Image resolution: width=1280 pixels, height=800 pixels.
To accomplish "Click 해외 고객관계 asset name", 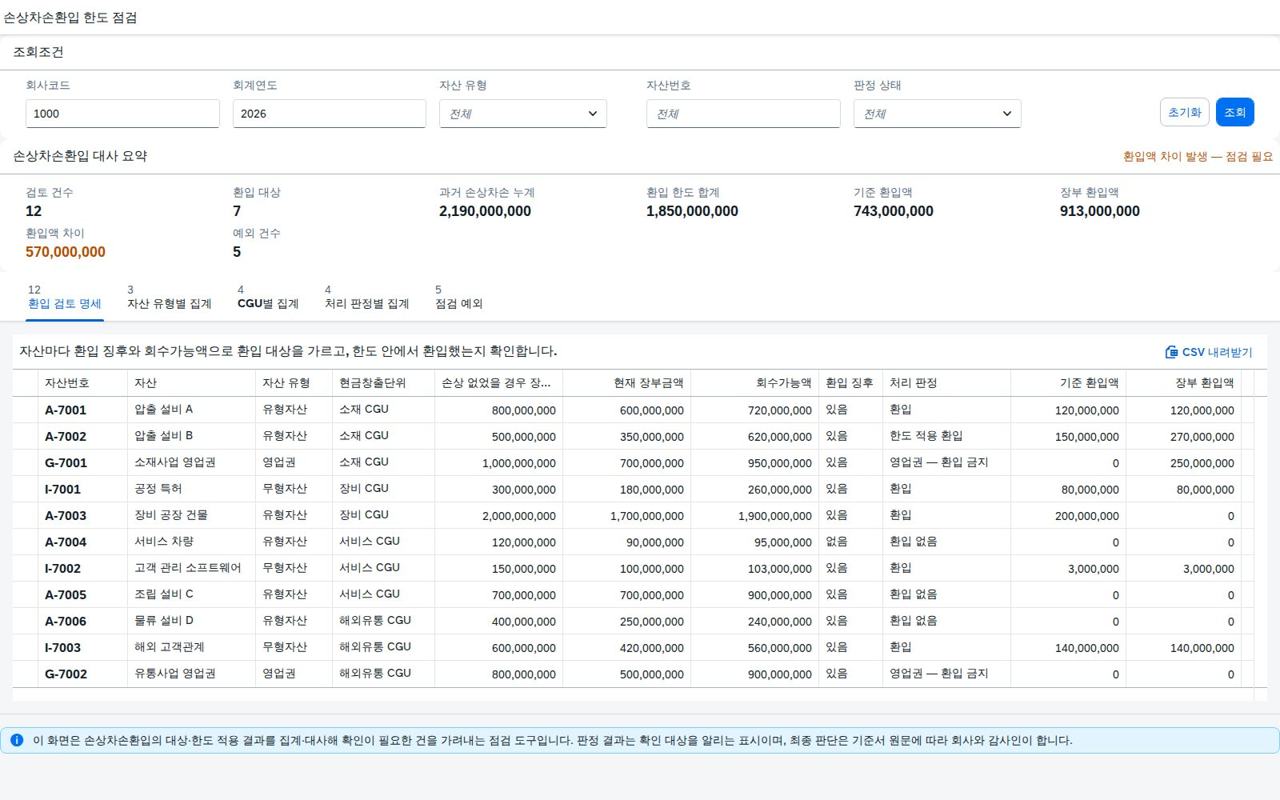I will point(169,648).
